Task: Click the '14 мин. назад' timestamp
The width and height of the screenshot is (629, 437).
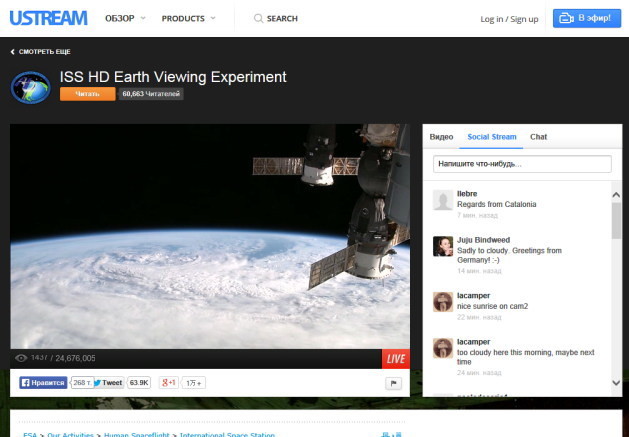Action: tap(479, 271)
